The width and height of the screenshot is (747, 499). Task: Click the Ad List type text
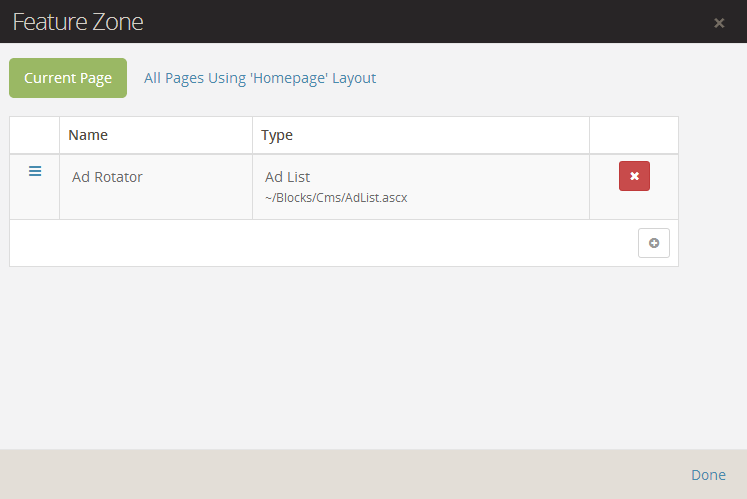click(287, 177)
